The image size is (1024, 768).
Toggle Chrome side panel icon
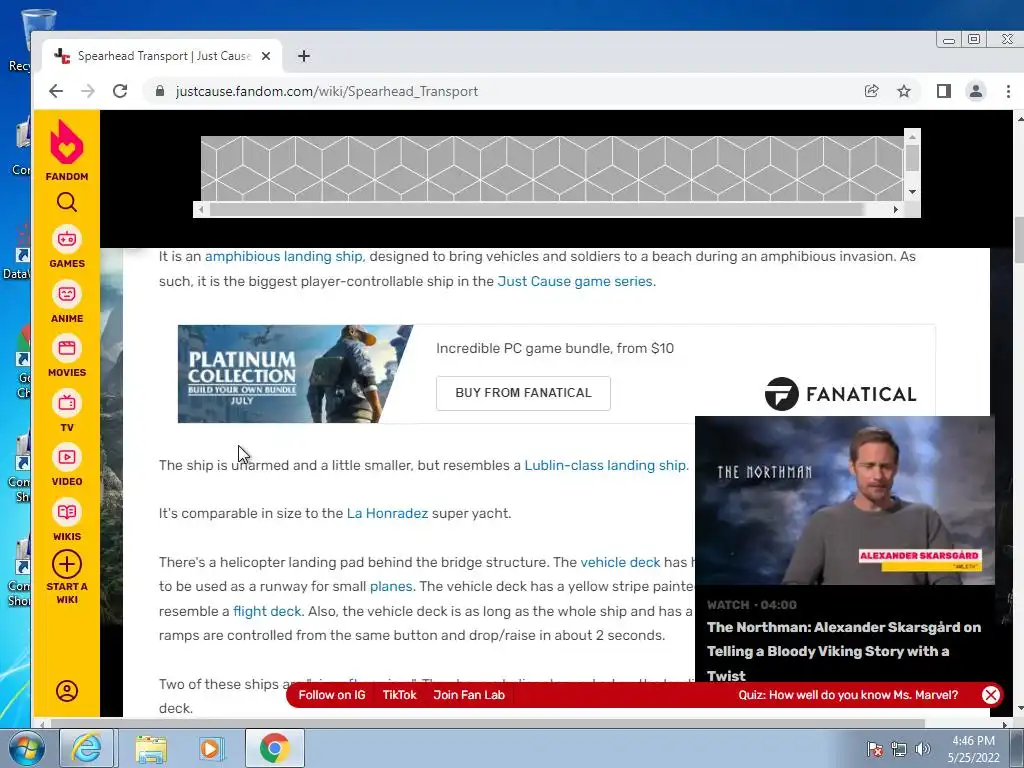[x=944, y=91]
